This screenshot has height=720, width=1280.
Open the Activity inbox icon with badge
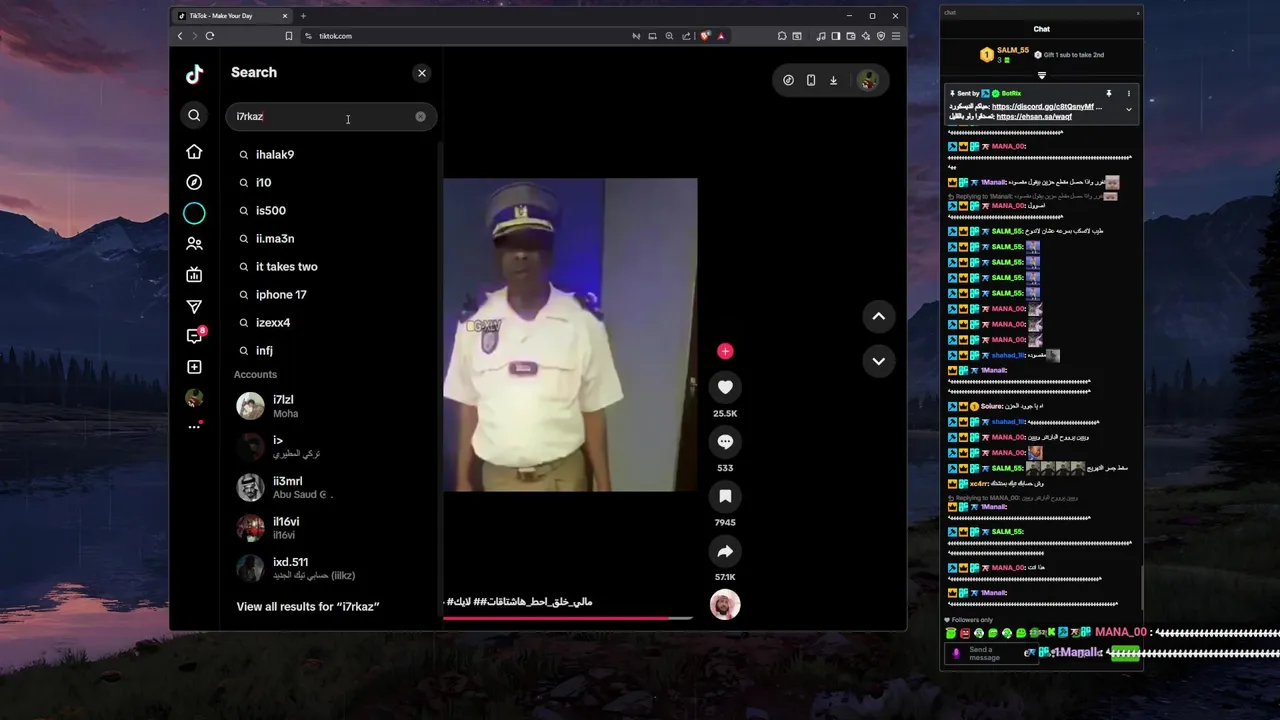[x=195, y=336]
